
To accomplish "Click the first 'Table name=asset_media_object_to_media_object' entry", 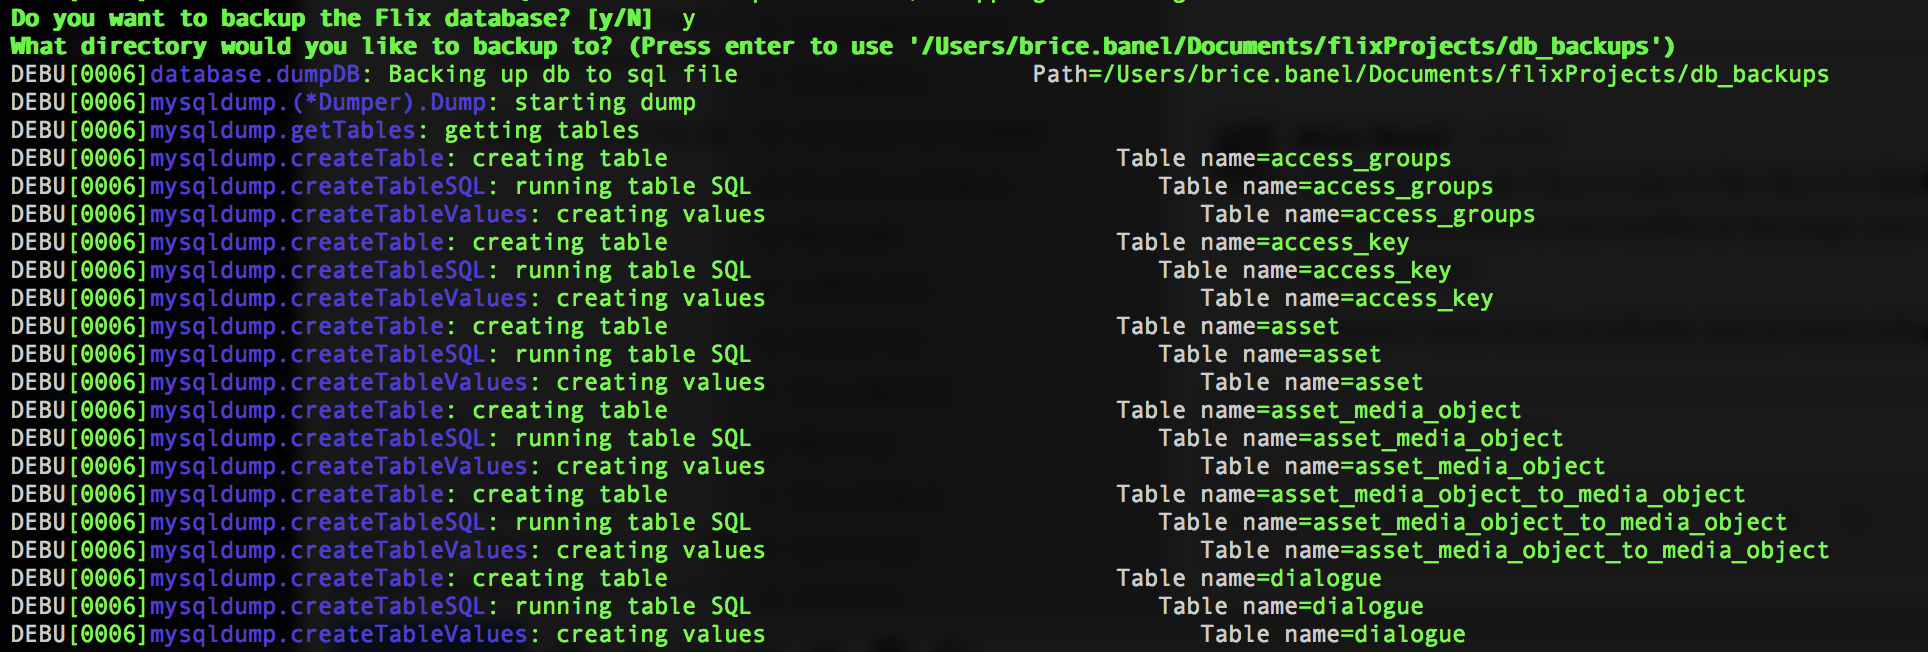I will pos(1430,494).
